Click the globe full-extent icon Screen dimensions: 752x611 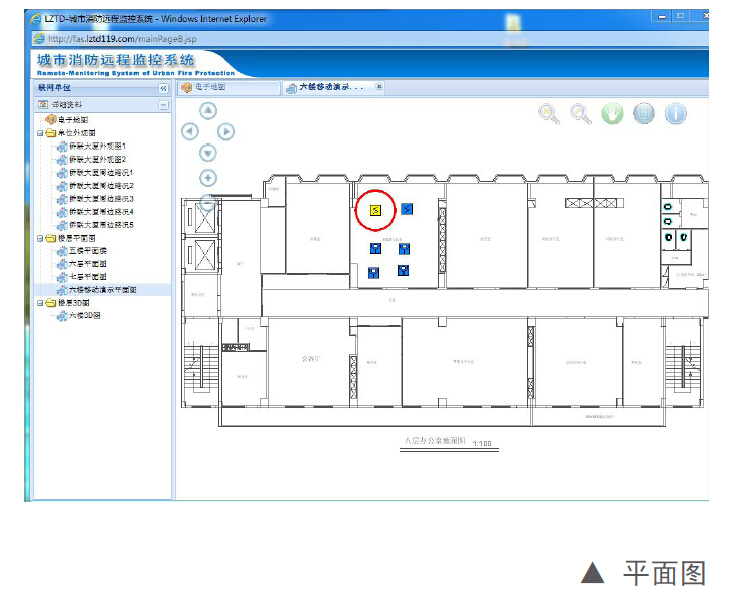click(x=644, y=114)
